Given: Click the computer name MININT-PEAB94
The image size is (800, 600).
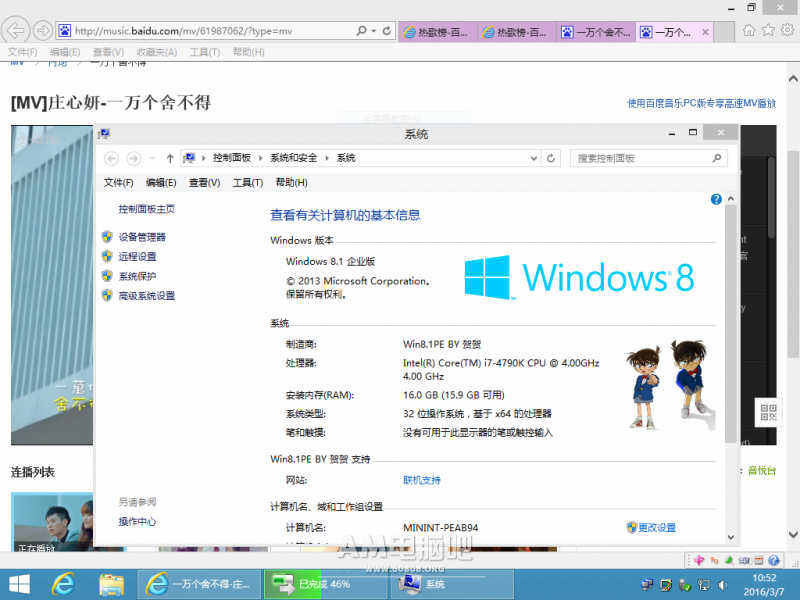Looking at the screenshot, I should click(x=440, y=528).
